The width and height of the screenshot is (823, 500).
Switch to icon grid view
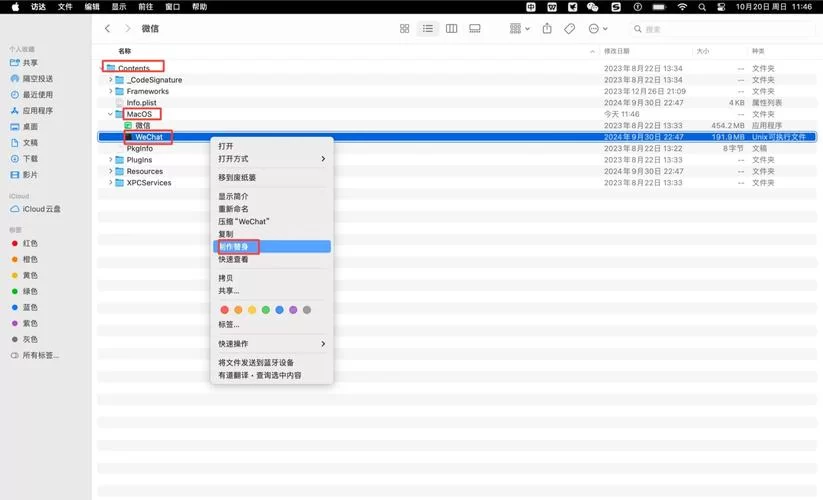coord(404,29)
